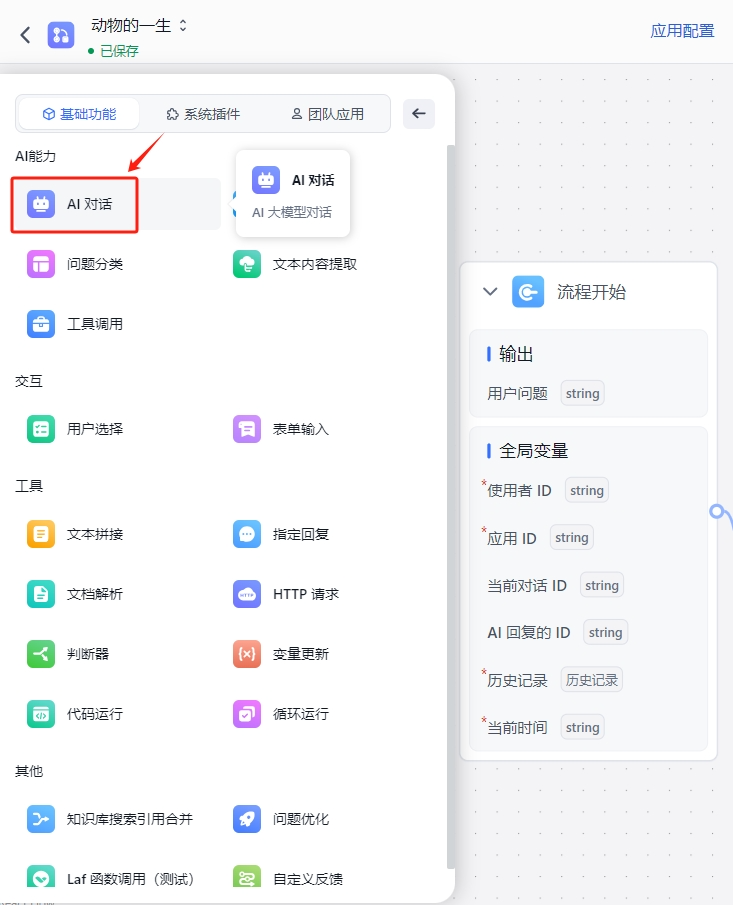Click the node list vertical scrollbar
This screenshot has height=905, width=733.
tap(451, 507)
